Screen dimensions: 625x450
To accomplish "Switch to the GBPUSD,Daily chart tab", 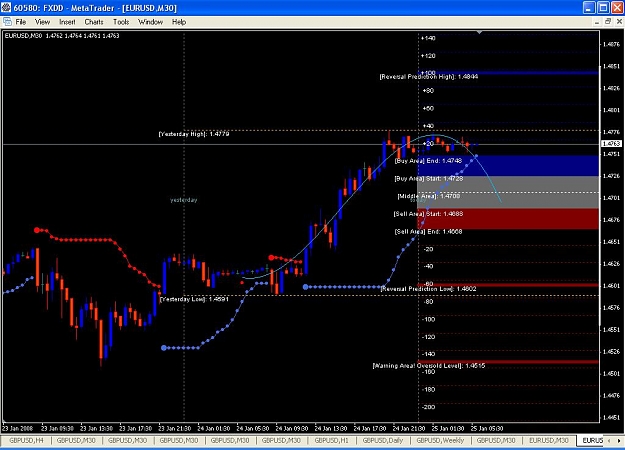I will [383, 440].
